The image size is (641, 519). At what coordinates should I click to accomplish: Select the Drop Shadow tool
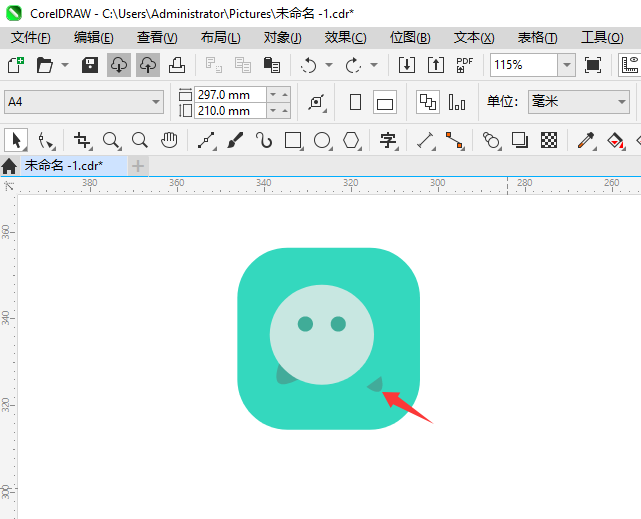pos(520,141)
